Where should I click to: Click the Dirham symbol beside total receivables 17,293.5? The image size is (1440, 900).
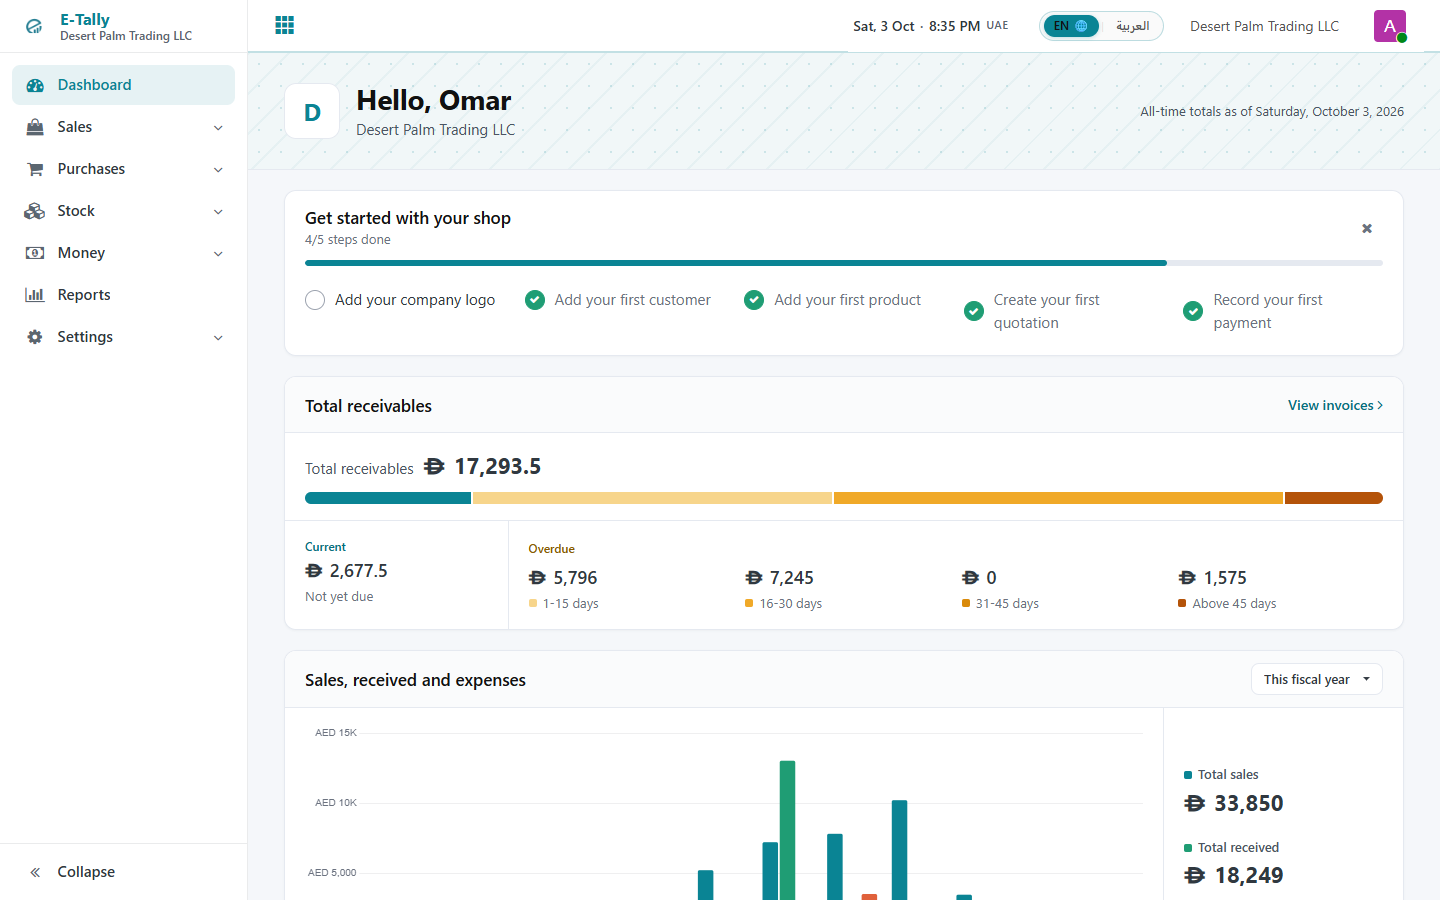(x=434, y=467)
